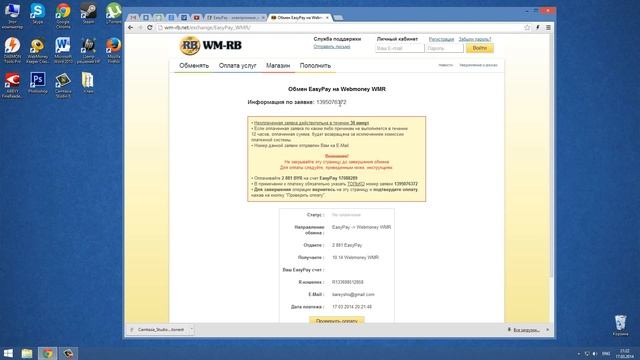The height and width of the screenshot is (360, 640).
Task: Bookmark this page with the star
Action: pyautogui.click(x=527, y=27)
